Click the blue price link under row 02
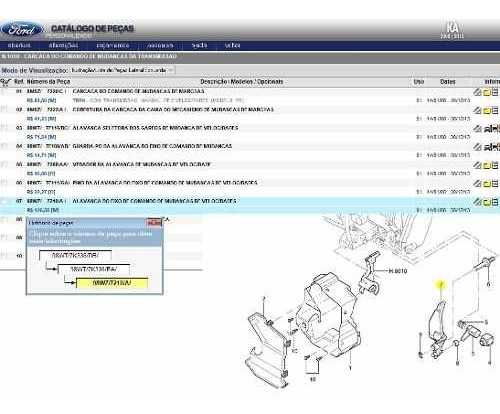Viewport: 500px width, 414px height. pos(41,119)
